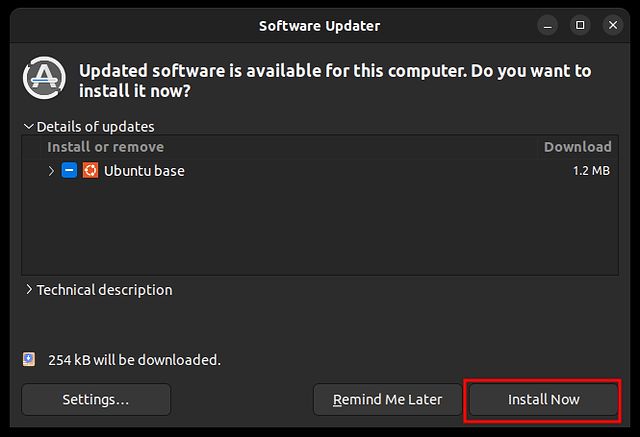Image resolution: width=640 pixels, height=437 pixels.
Task: Click the 1.2 MB download size entry
Action: pyautogui.click(x=591, y=171)
